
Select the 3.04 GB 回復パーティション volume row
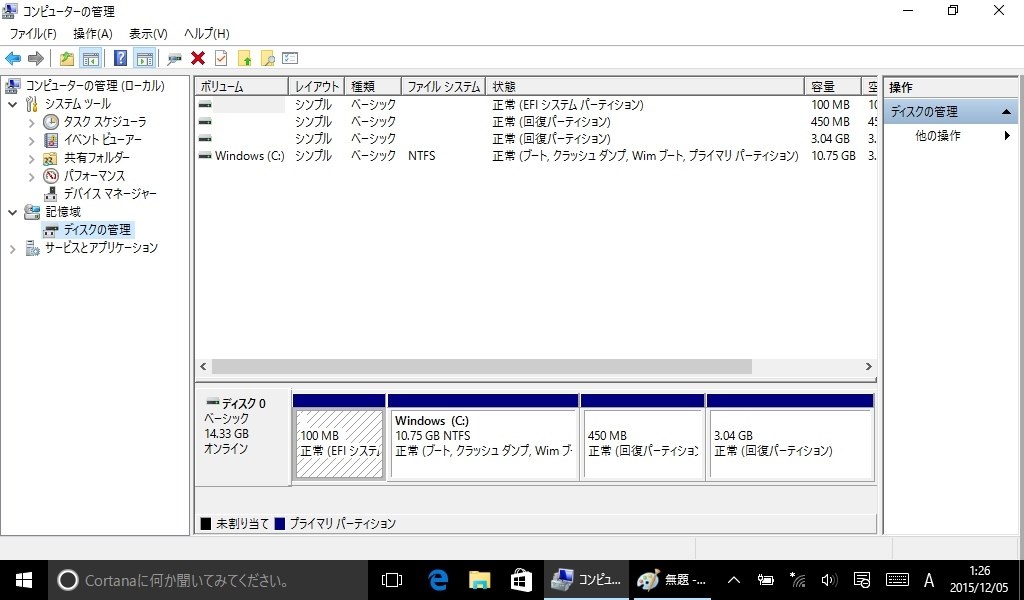coord(536,138)
